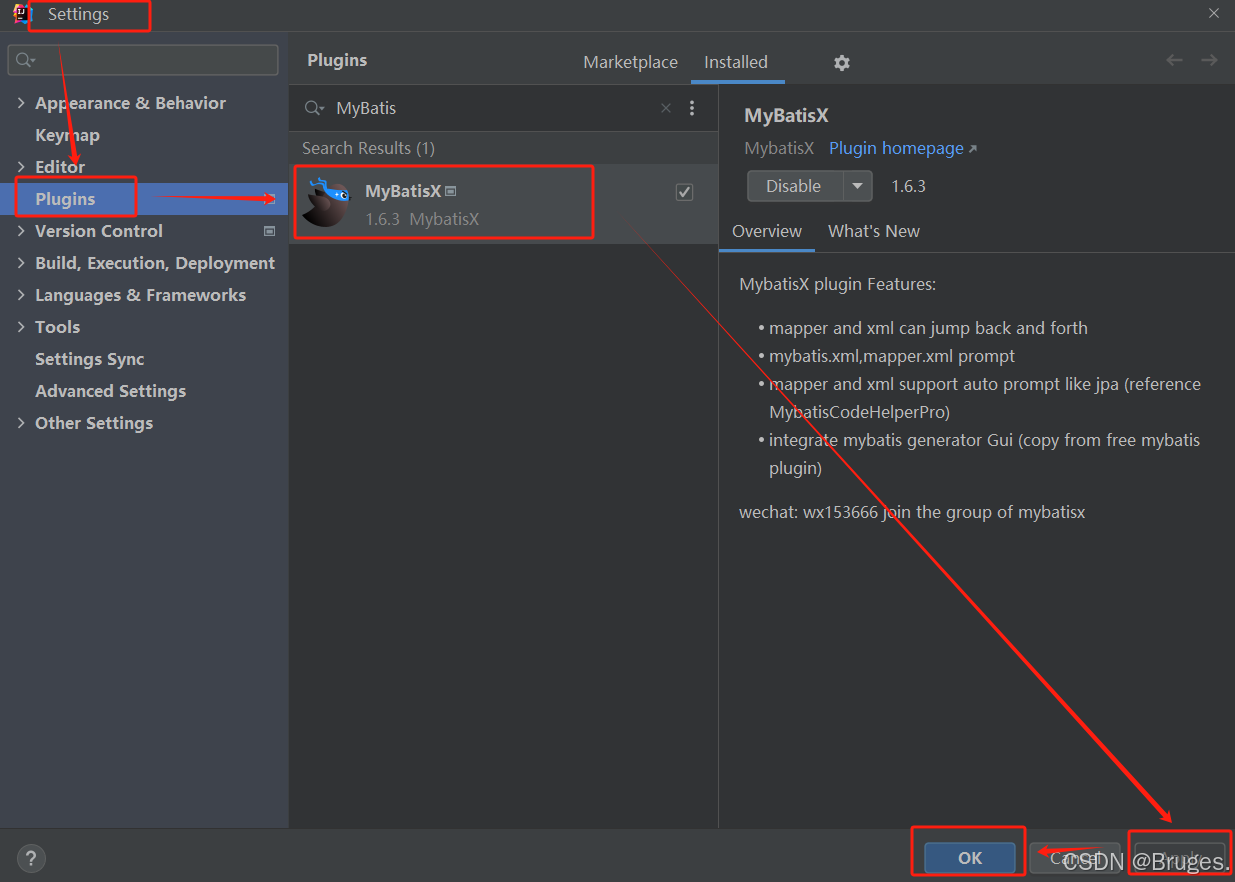Click the plugin search magnifier icon
Viewport: 1235px width, 882px height.
tap(315, 108)
